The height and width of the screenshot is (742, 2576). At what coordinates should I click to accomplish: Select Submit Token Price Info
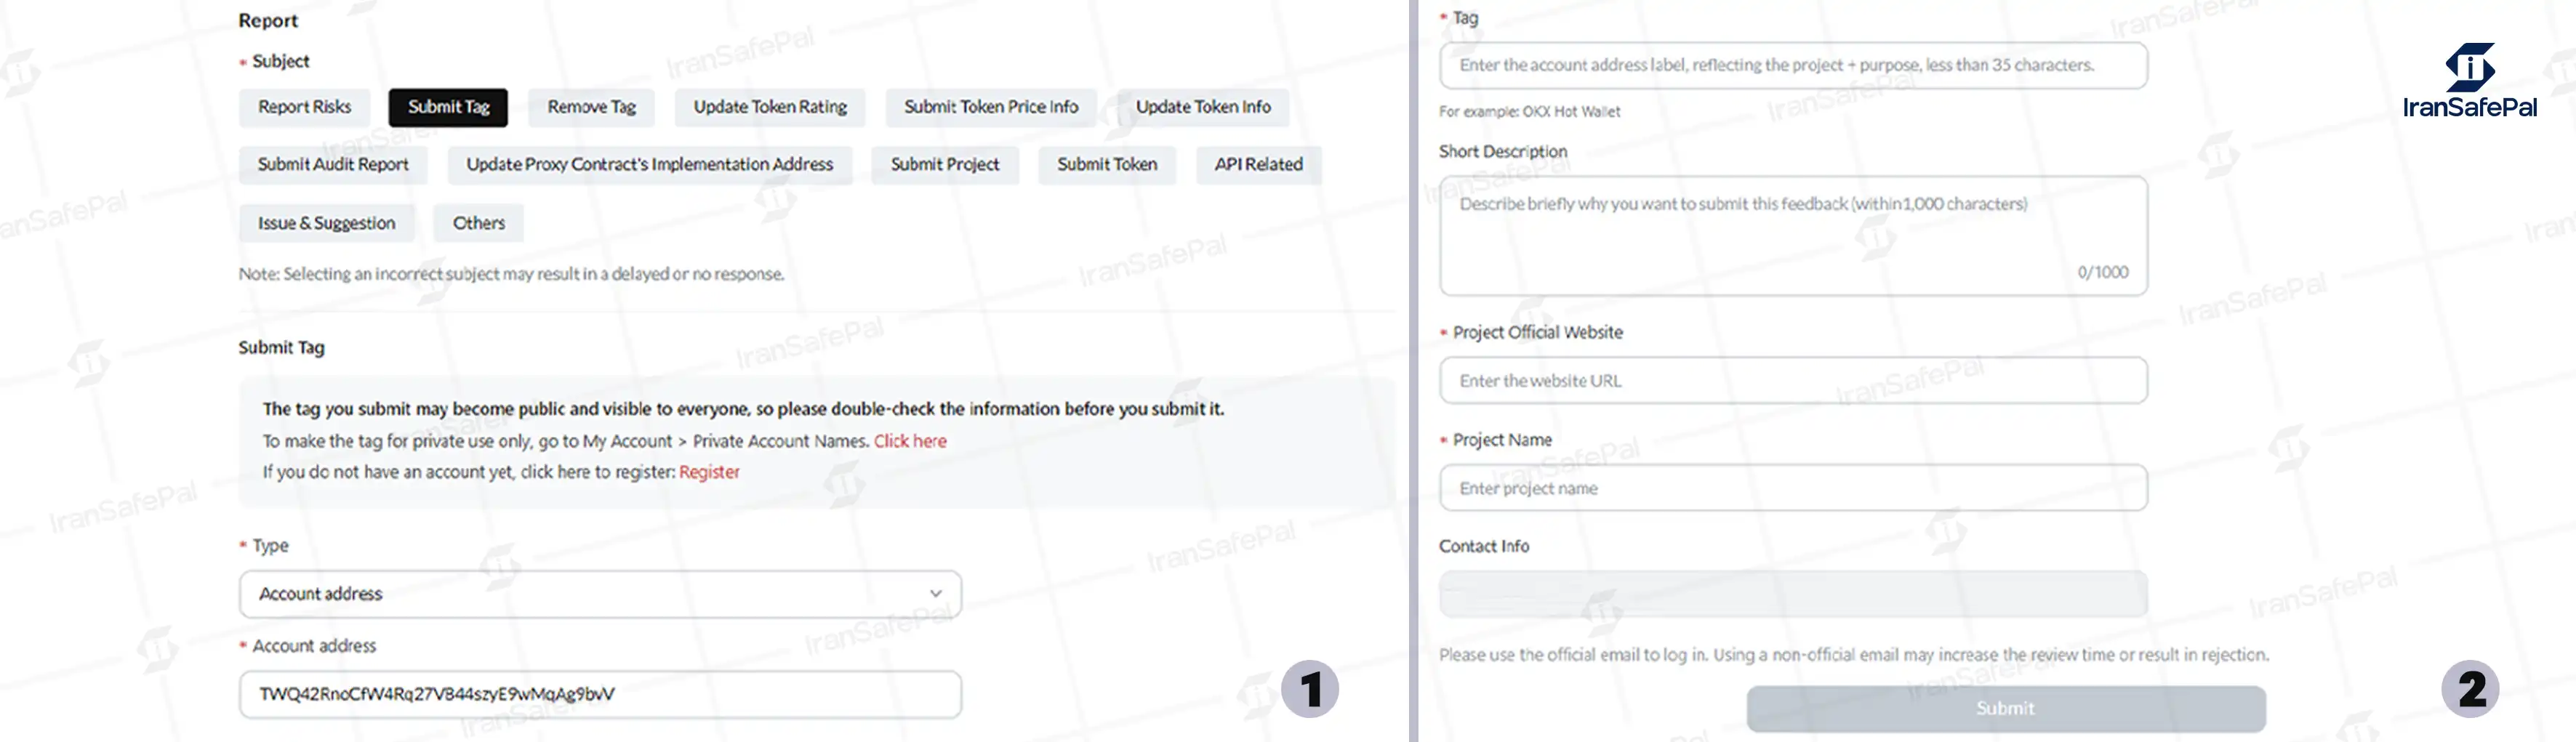[x=990, y=107]
